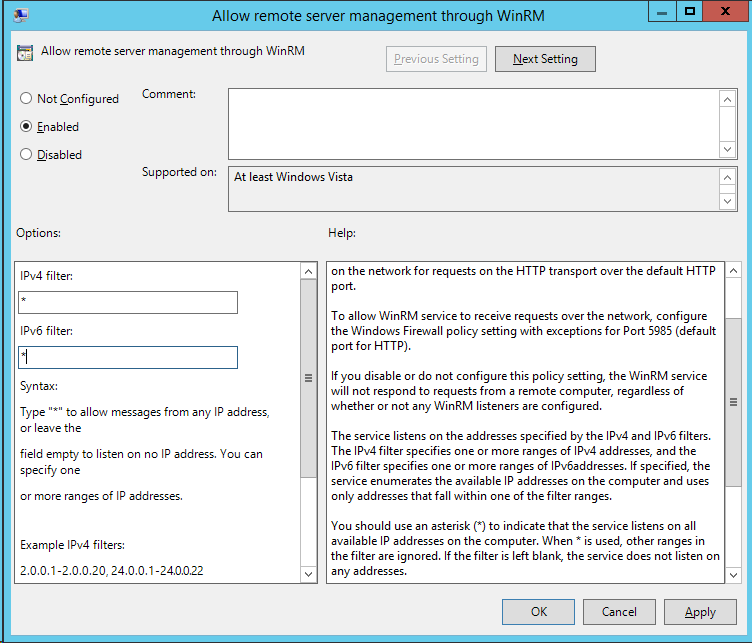Screen dimensions: 752x643
Task: Click the Comment box scroll down arrow
Action: click(x=728, y=148)
